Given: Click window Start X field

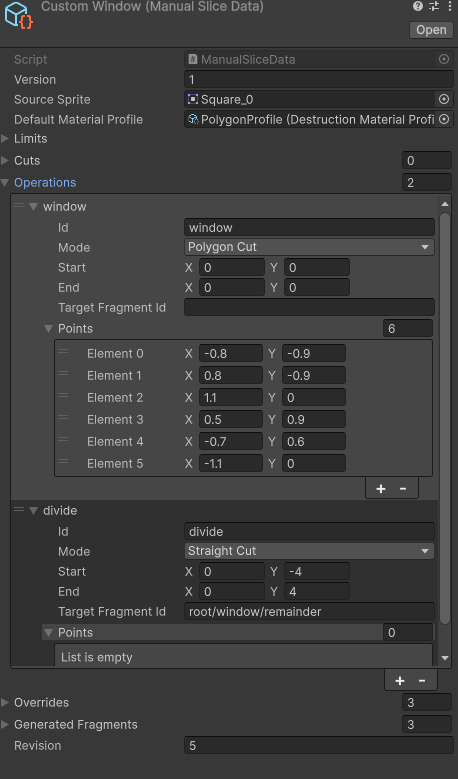Looking at the screenshot, I should [x=232, y=267].
